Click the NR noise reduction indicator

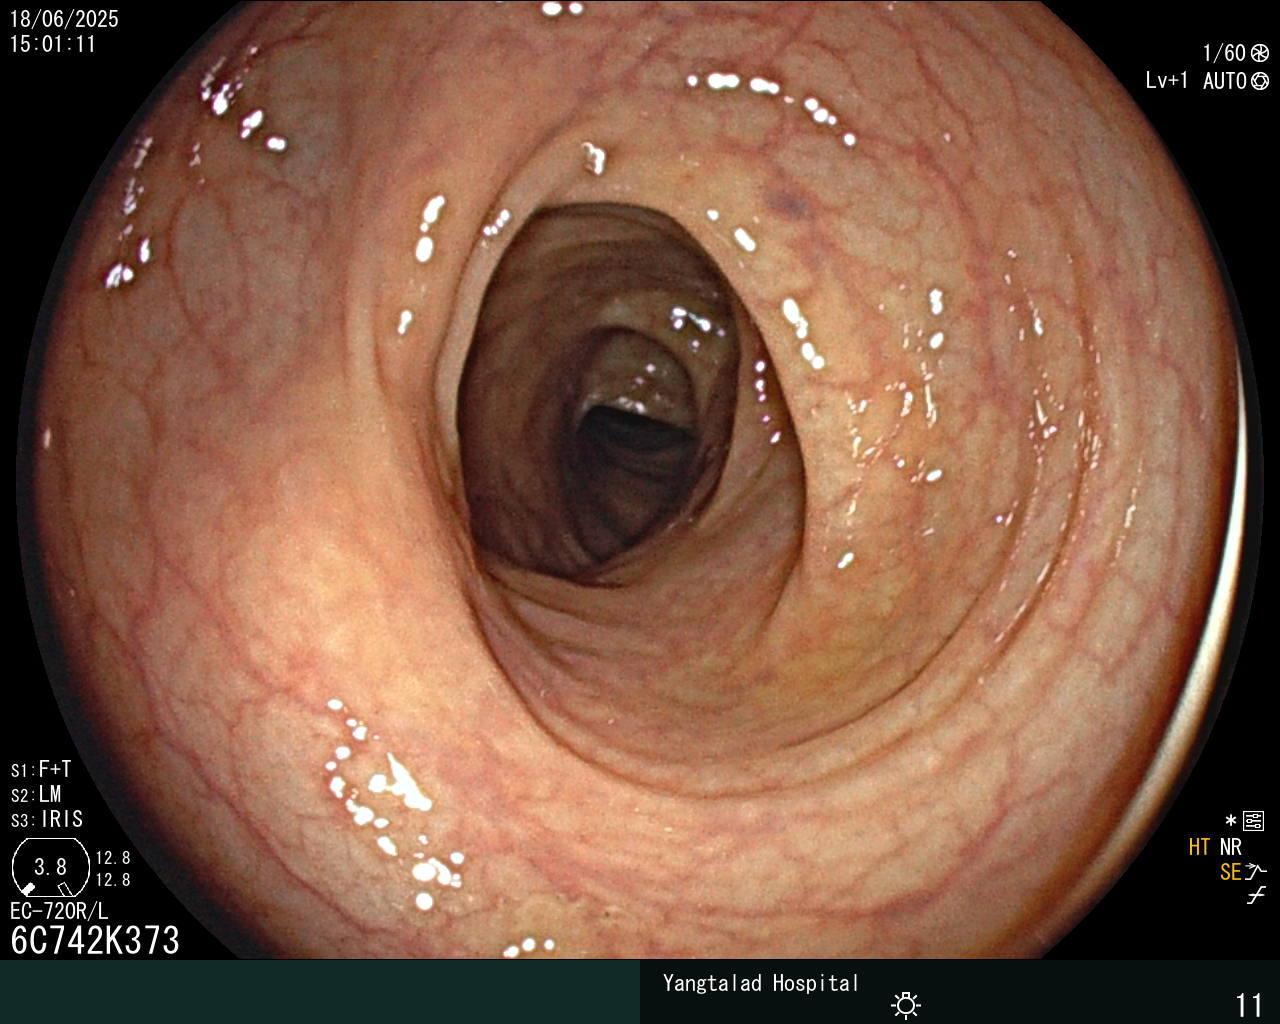(1231, 847)
